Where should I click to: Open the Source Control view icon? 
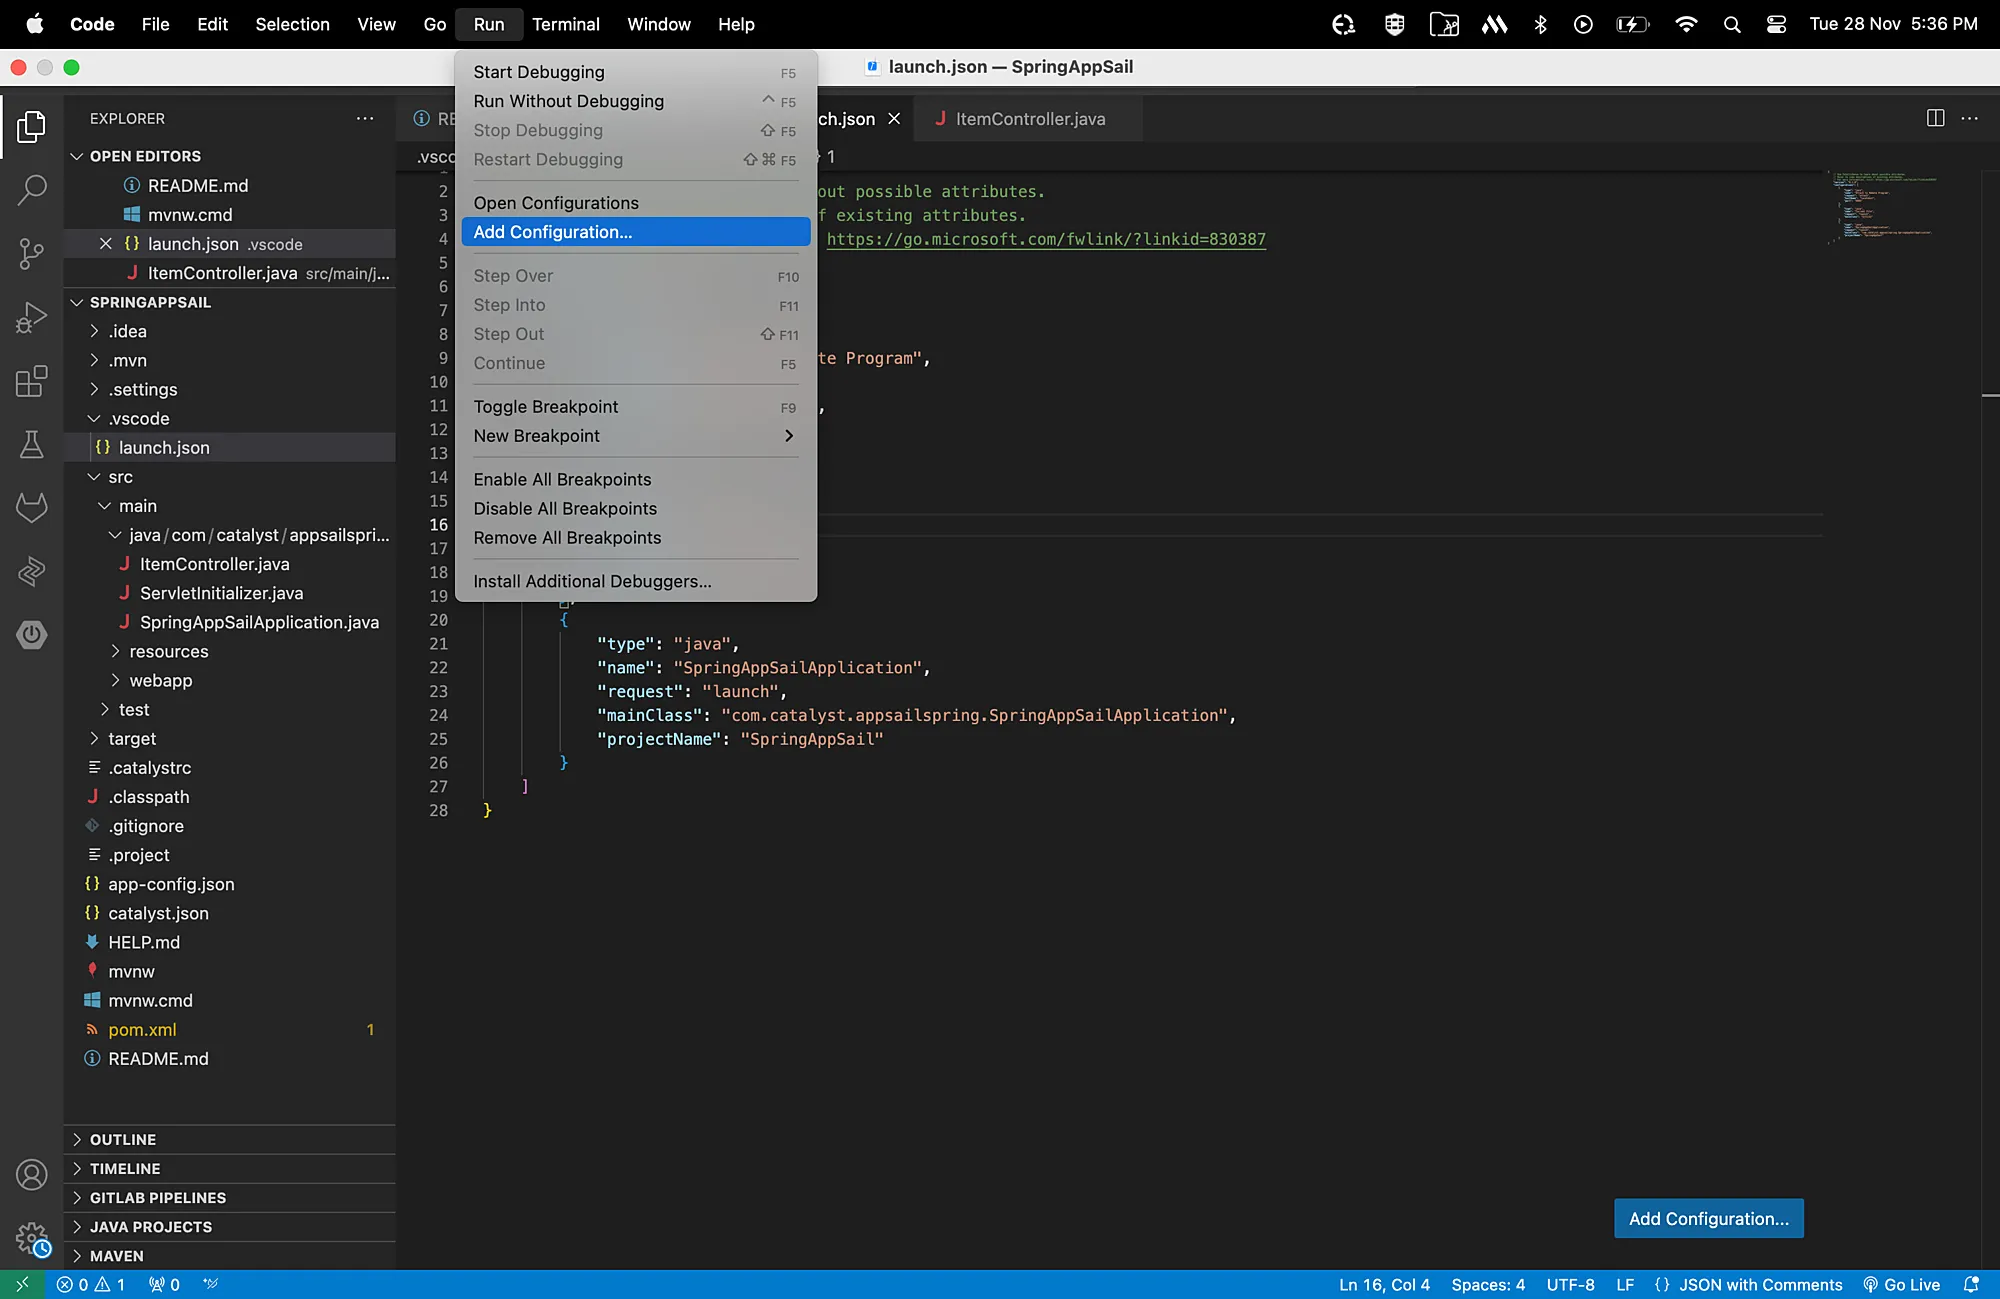click(x=31, y=254)
